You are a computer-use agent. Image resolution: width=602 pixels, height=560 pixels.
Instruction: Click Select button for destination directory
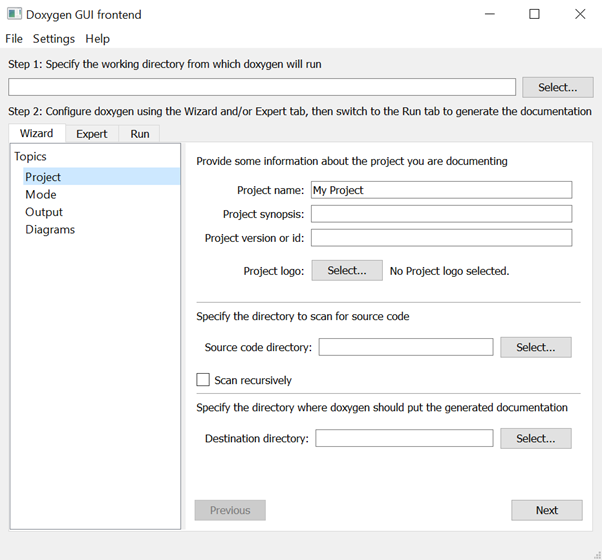coord(536,438)
